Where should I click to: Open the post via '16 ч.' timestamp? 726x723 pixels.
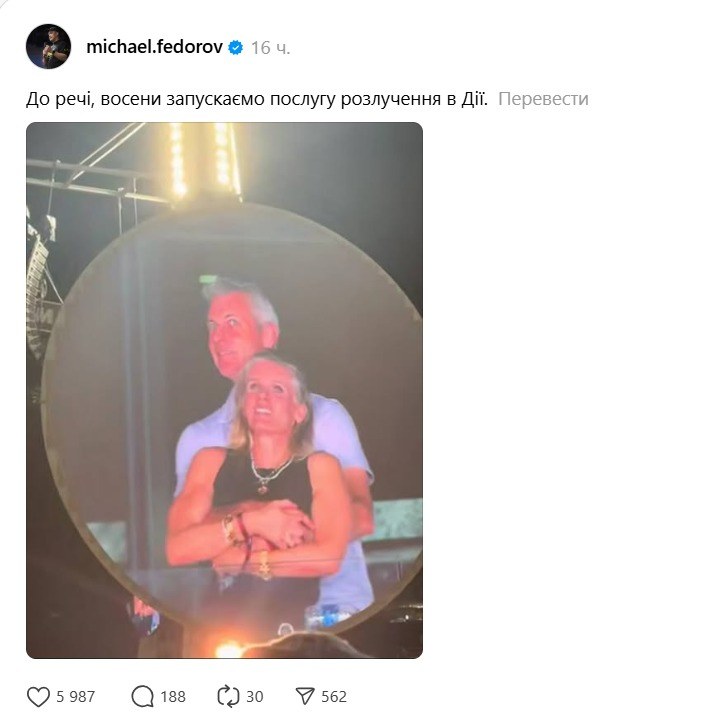point(270,48)
